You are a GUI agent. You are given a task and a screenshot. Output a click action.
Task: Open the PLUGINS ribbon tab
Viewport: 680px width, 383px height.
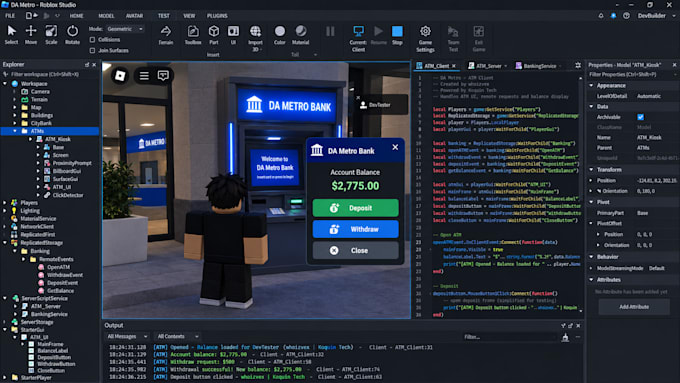point(217,16)
